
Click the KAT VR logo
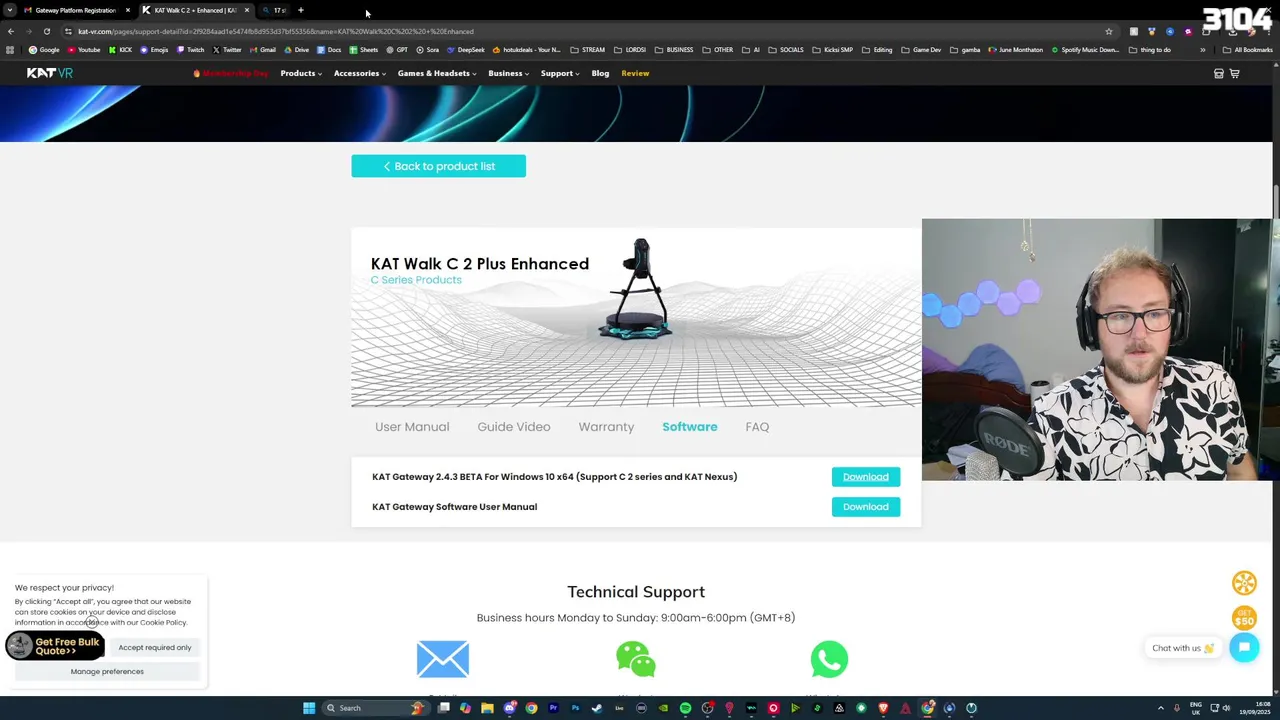[x=49, y=73]
